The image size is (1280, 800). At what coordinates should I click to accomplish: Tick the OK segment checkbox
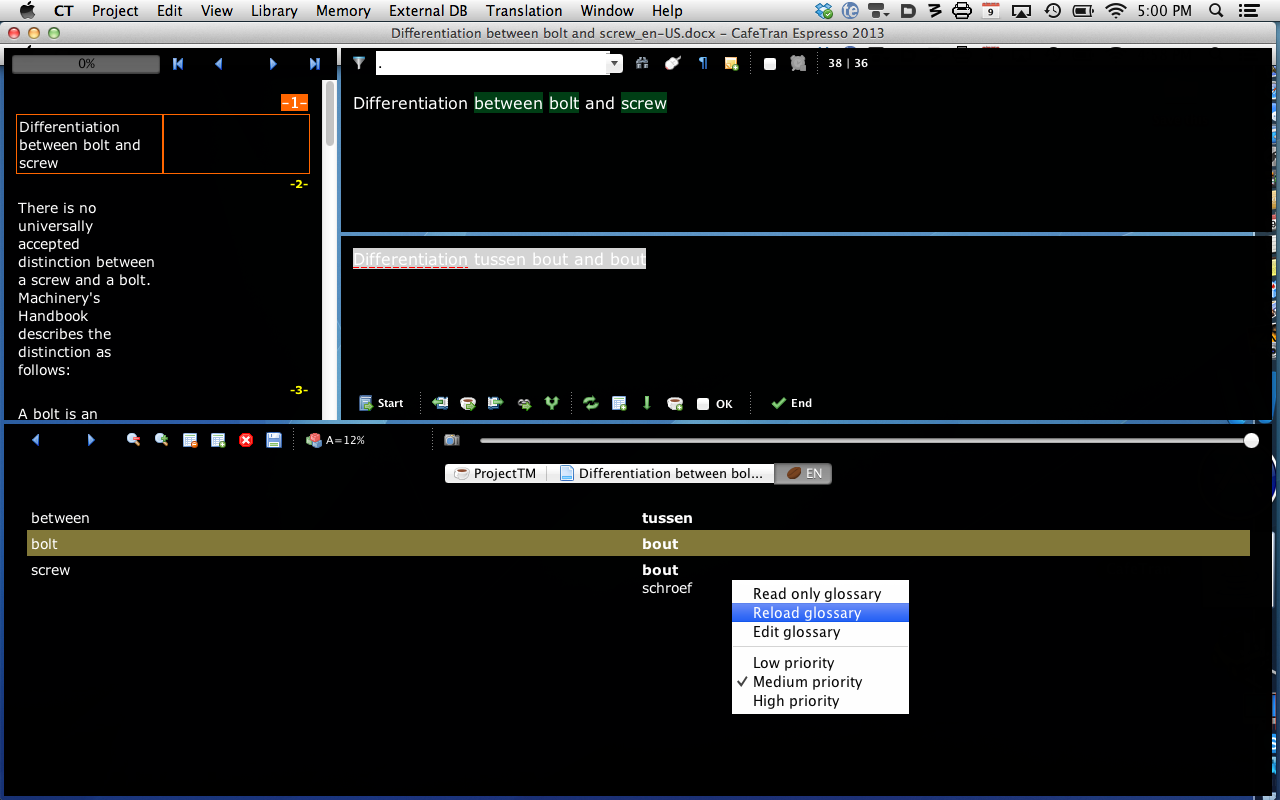pyautogui.click(x=703, y=404)
